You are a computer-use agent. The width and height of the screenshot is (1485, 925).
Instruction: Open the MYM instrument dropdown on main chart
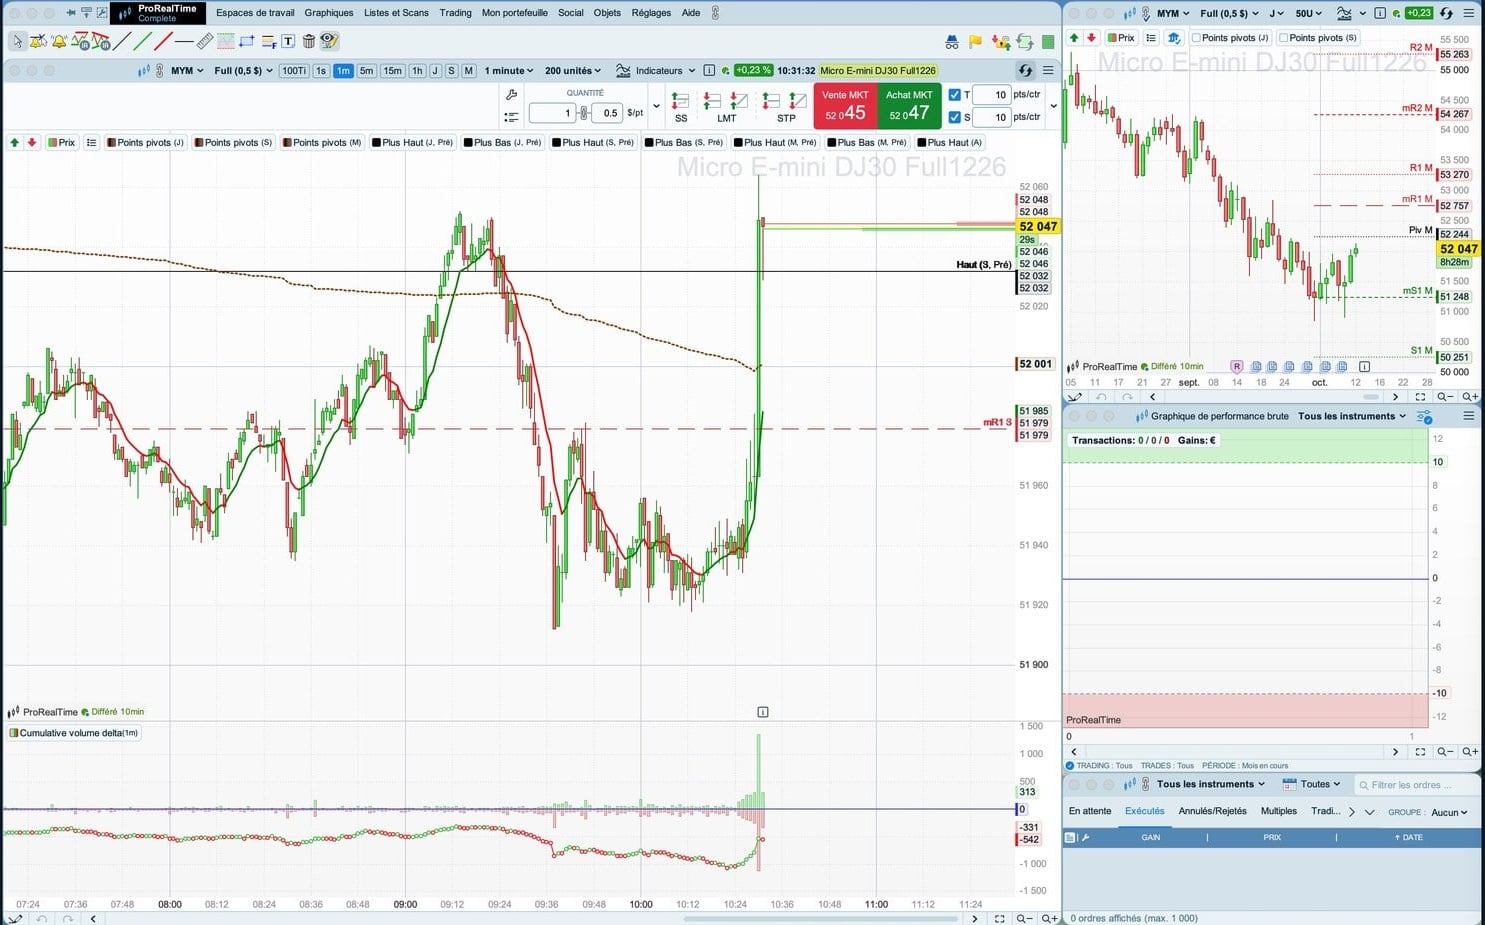click(x=186, y=71)
